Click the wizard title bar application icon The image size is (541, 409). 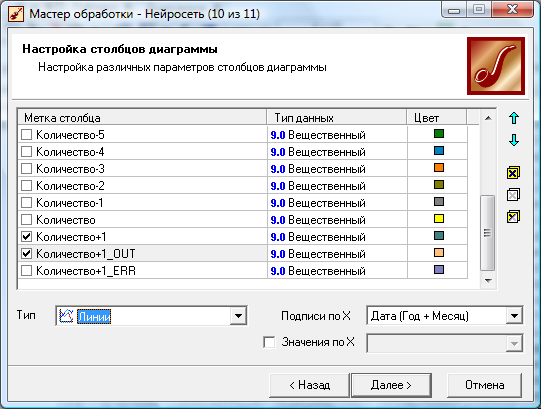click(x=16, y=14)
